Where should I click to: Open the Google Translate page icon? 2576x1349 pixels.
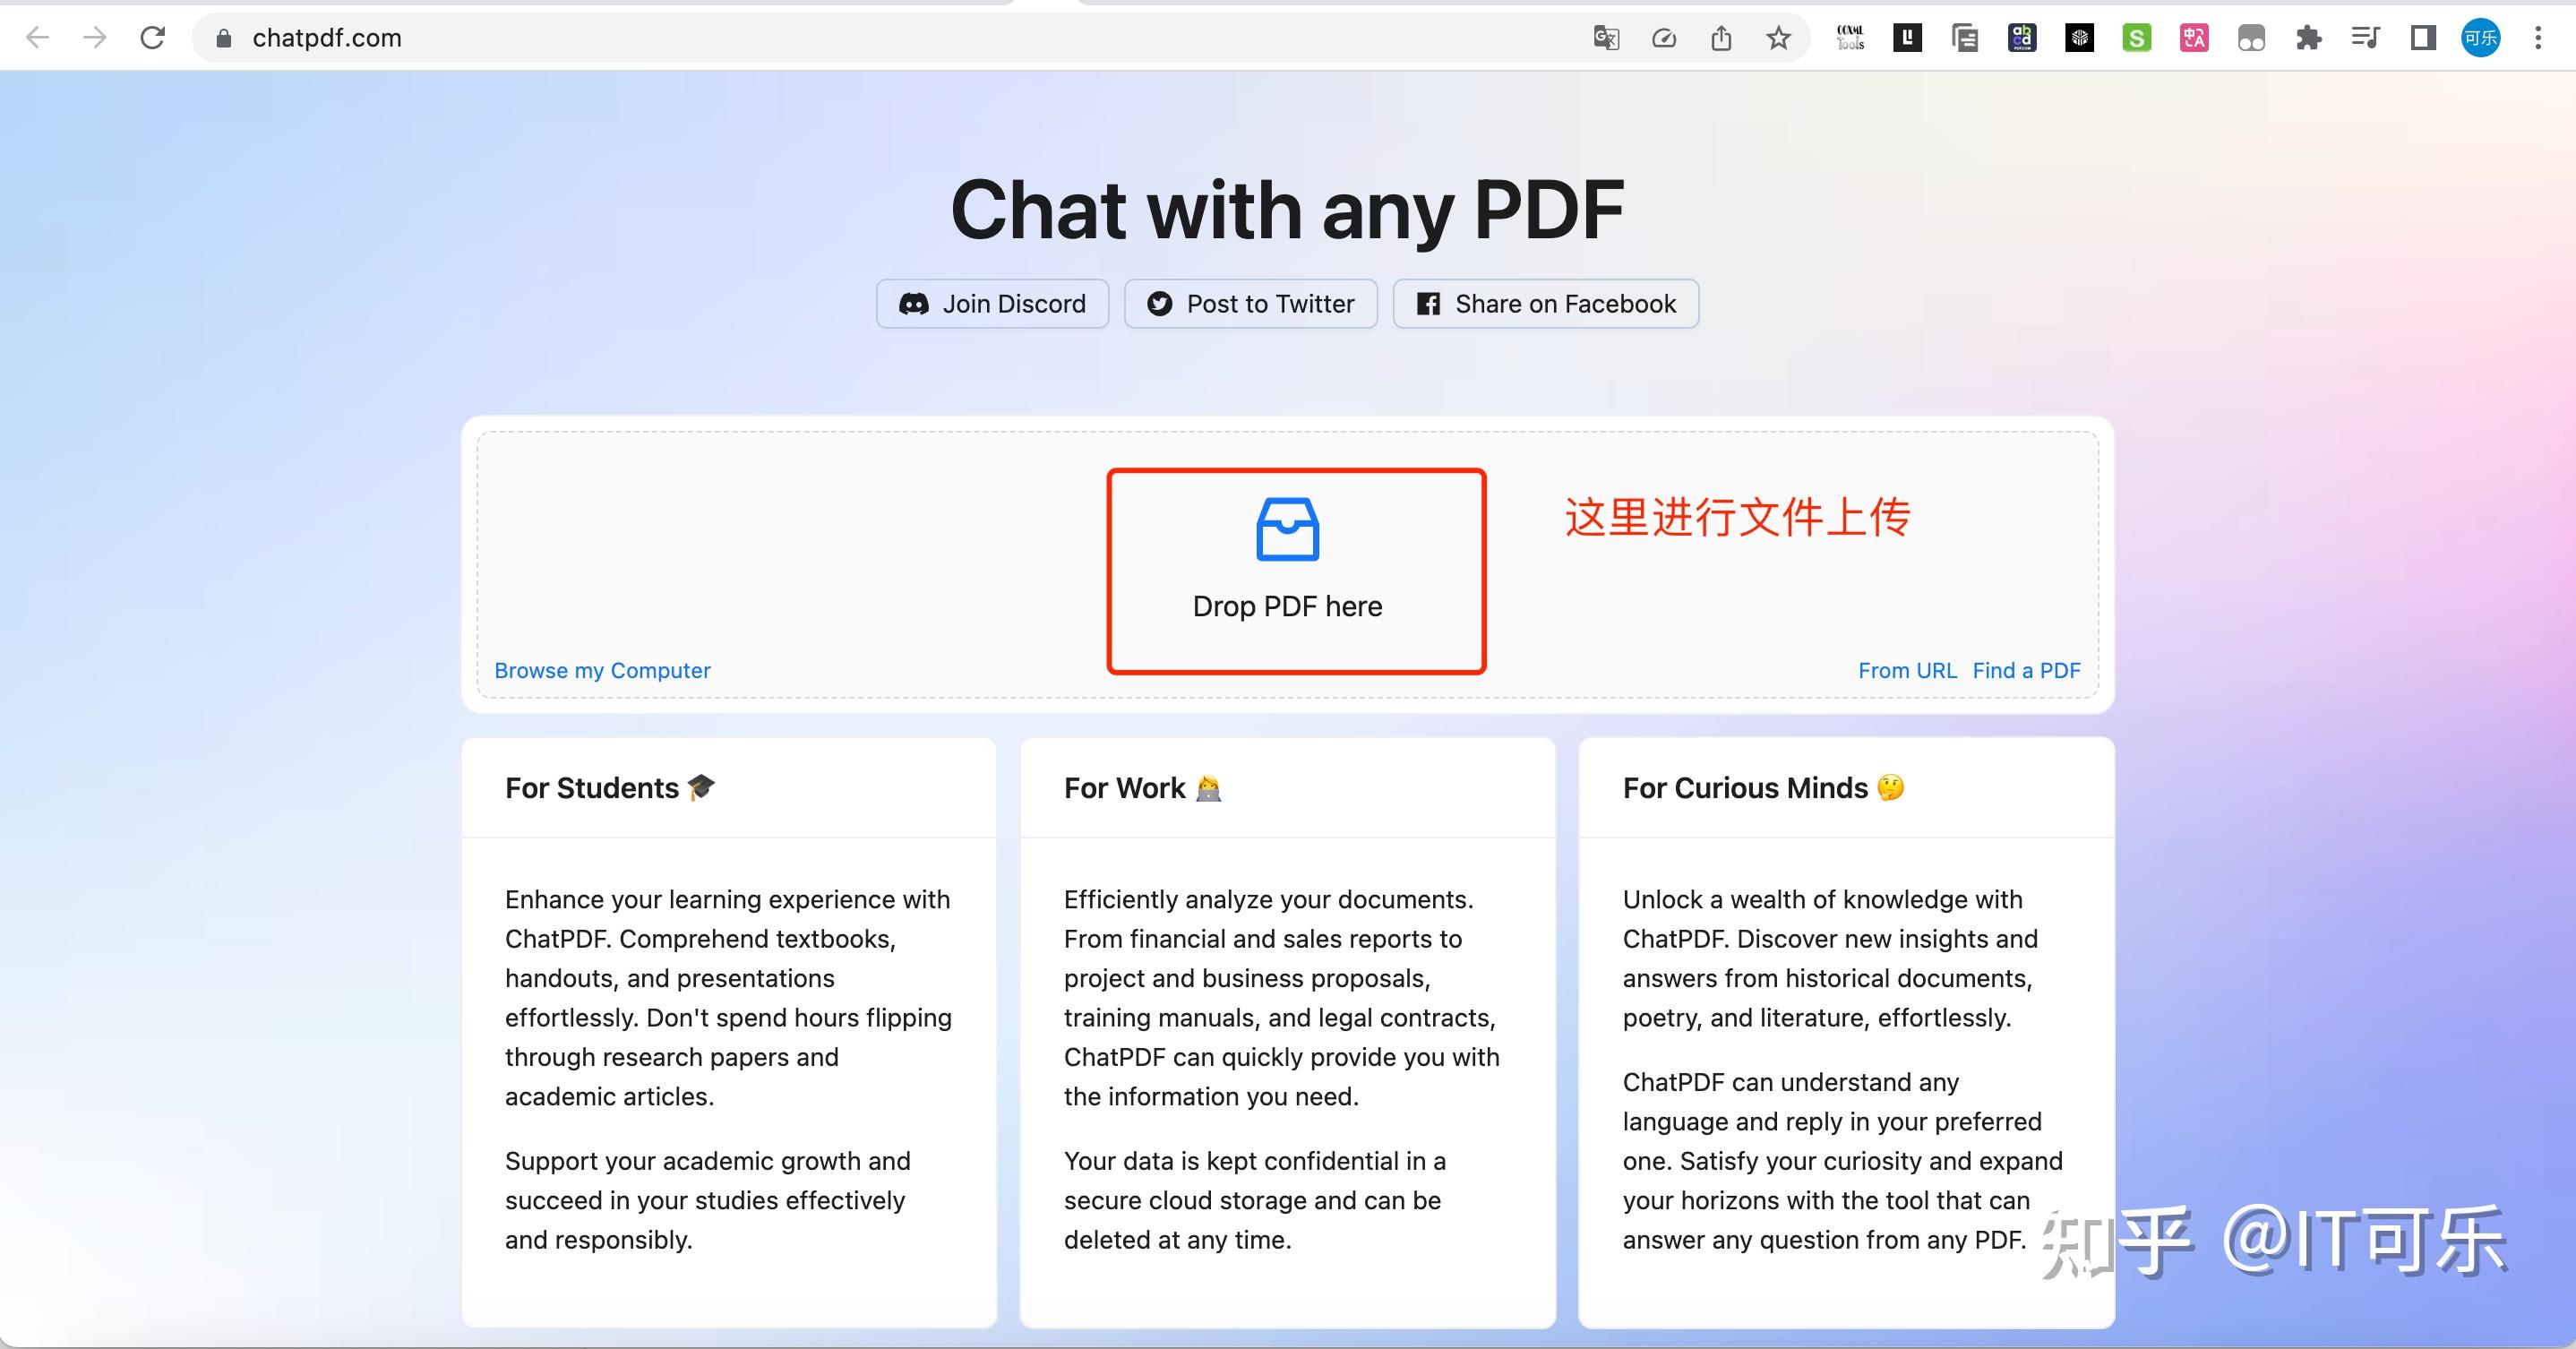tap(1606, 38)
